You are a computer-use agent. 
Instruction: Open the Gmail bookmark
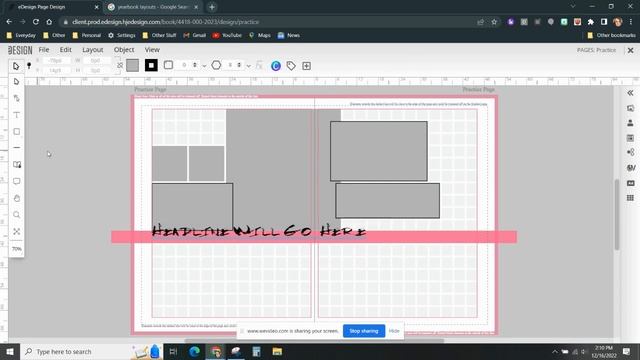(x=195, y=36)
